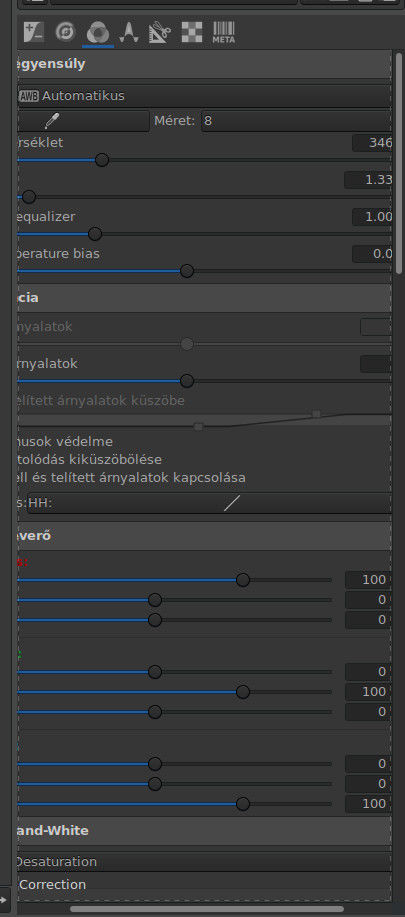Open the META metadata tab
This screenshot has width=405, height=917.
click(223, 32)
